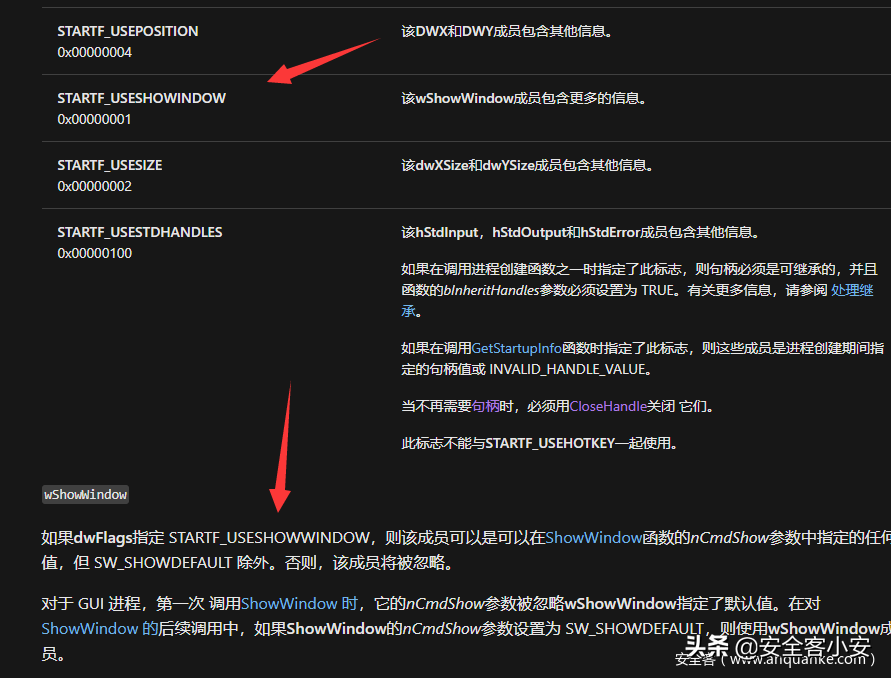Open the 处理继承 link
Image resolution: width=891 pixels, height=678 pixels.
[852, 290]
